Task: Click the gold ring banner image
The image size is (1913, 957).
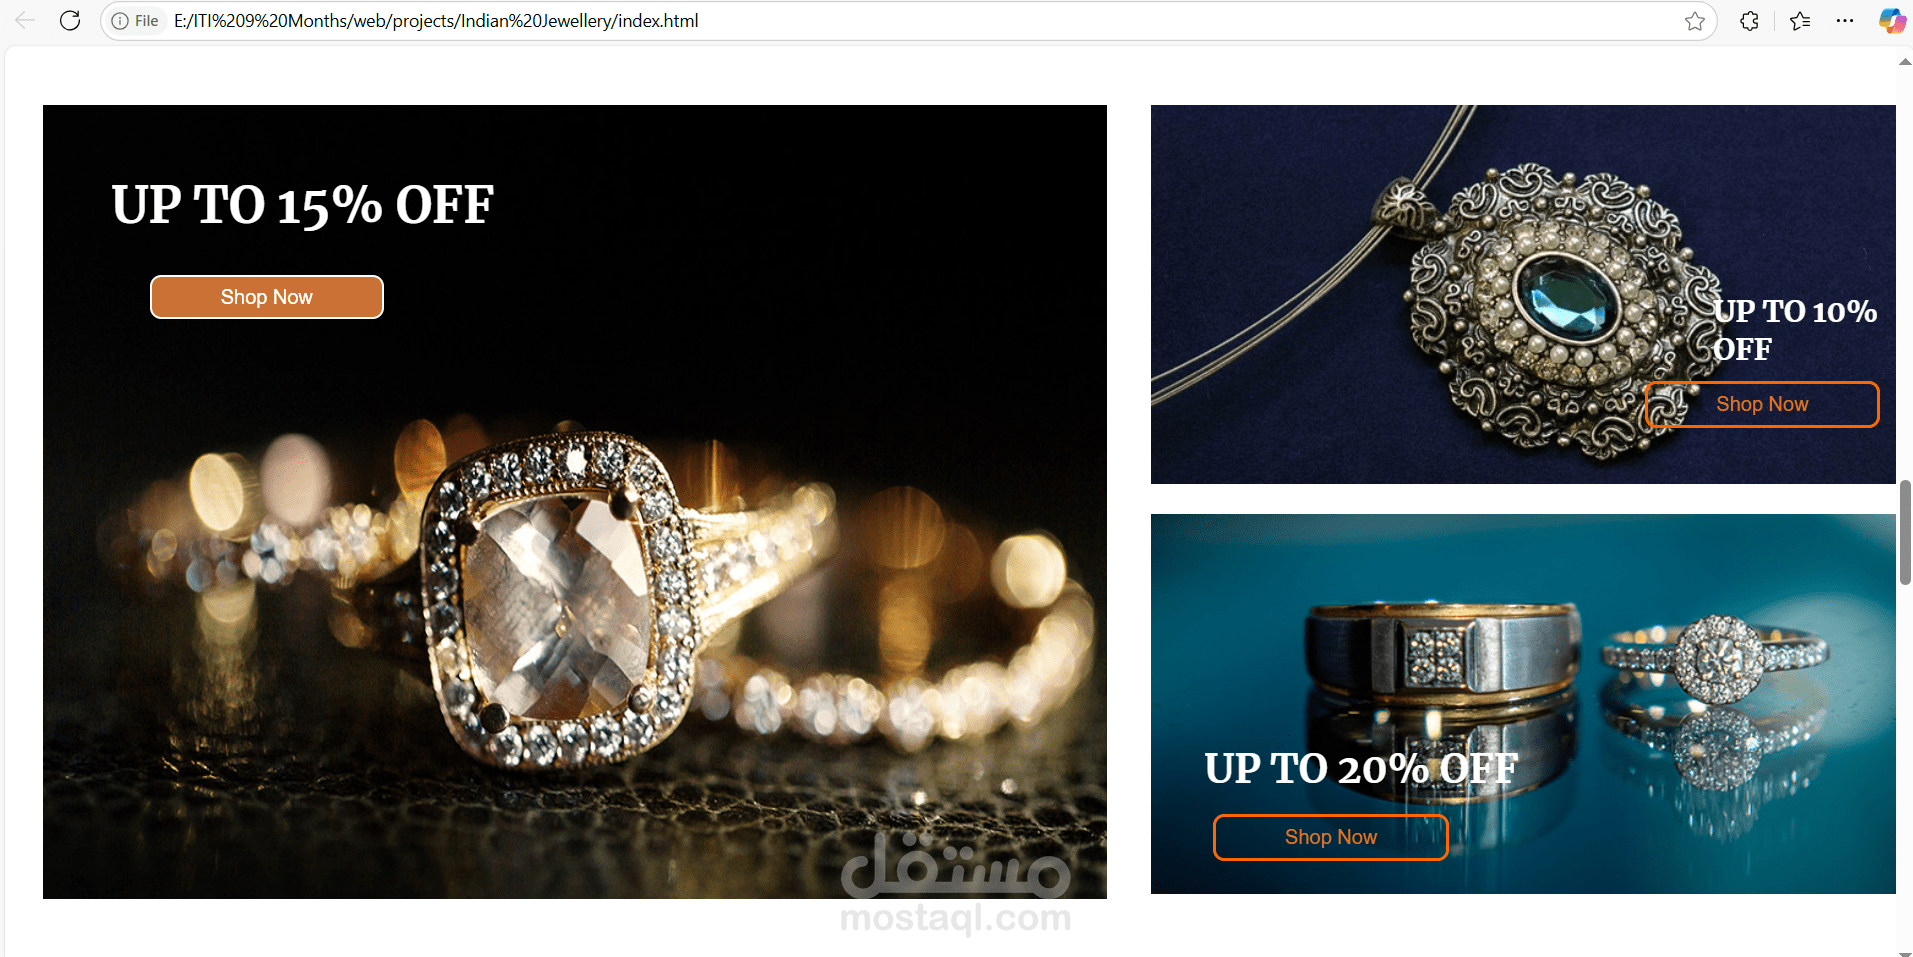Action: pos(575,502)
